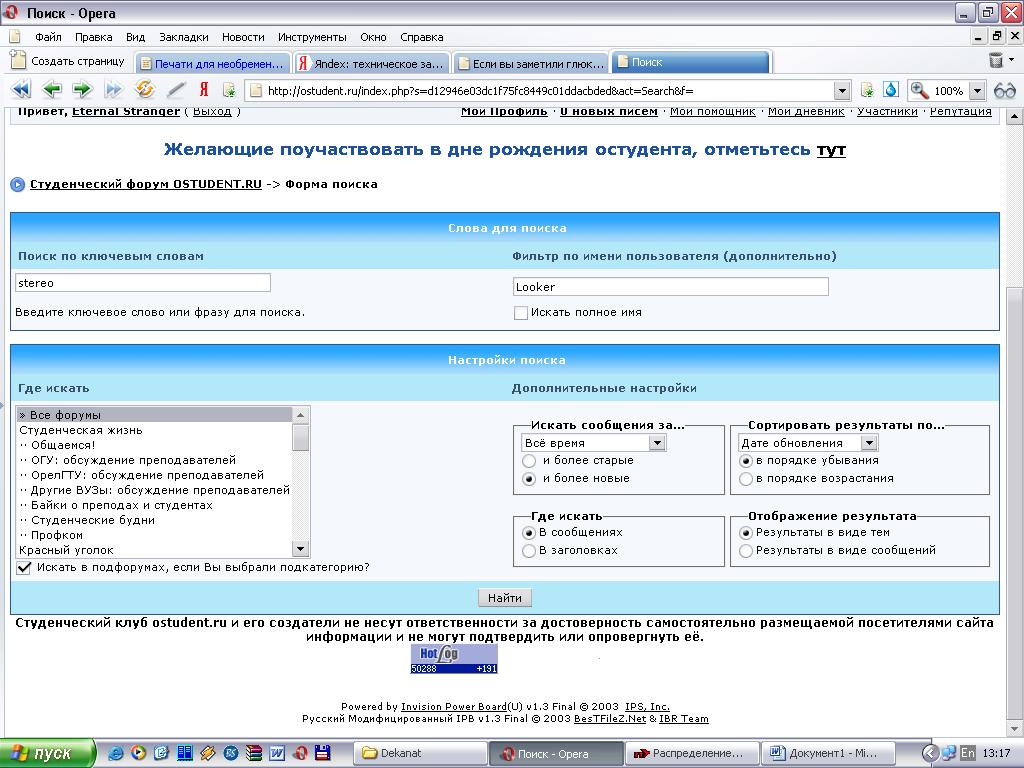Open the 100% zoom level dropdown

point(977,91)
